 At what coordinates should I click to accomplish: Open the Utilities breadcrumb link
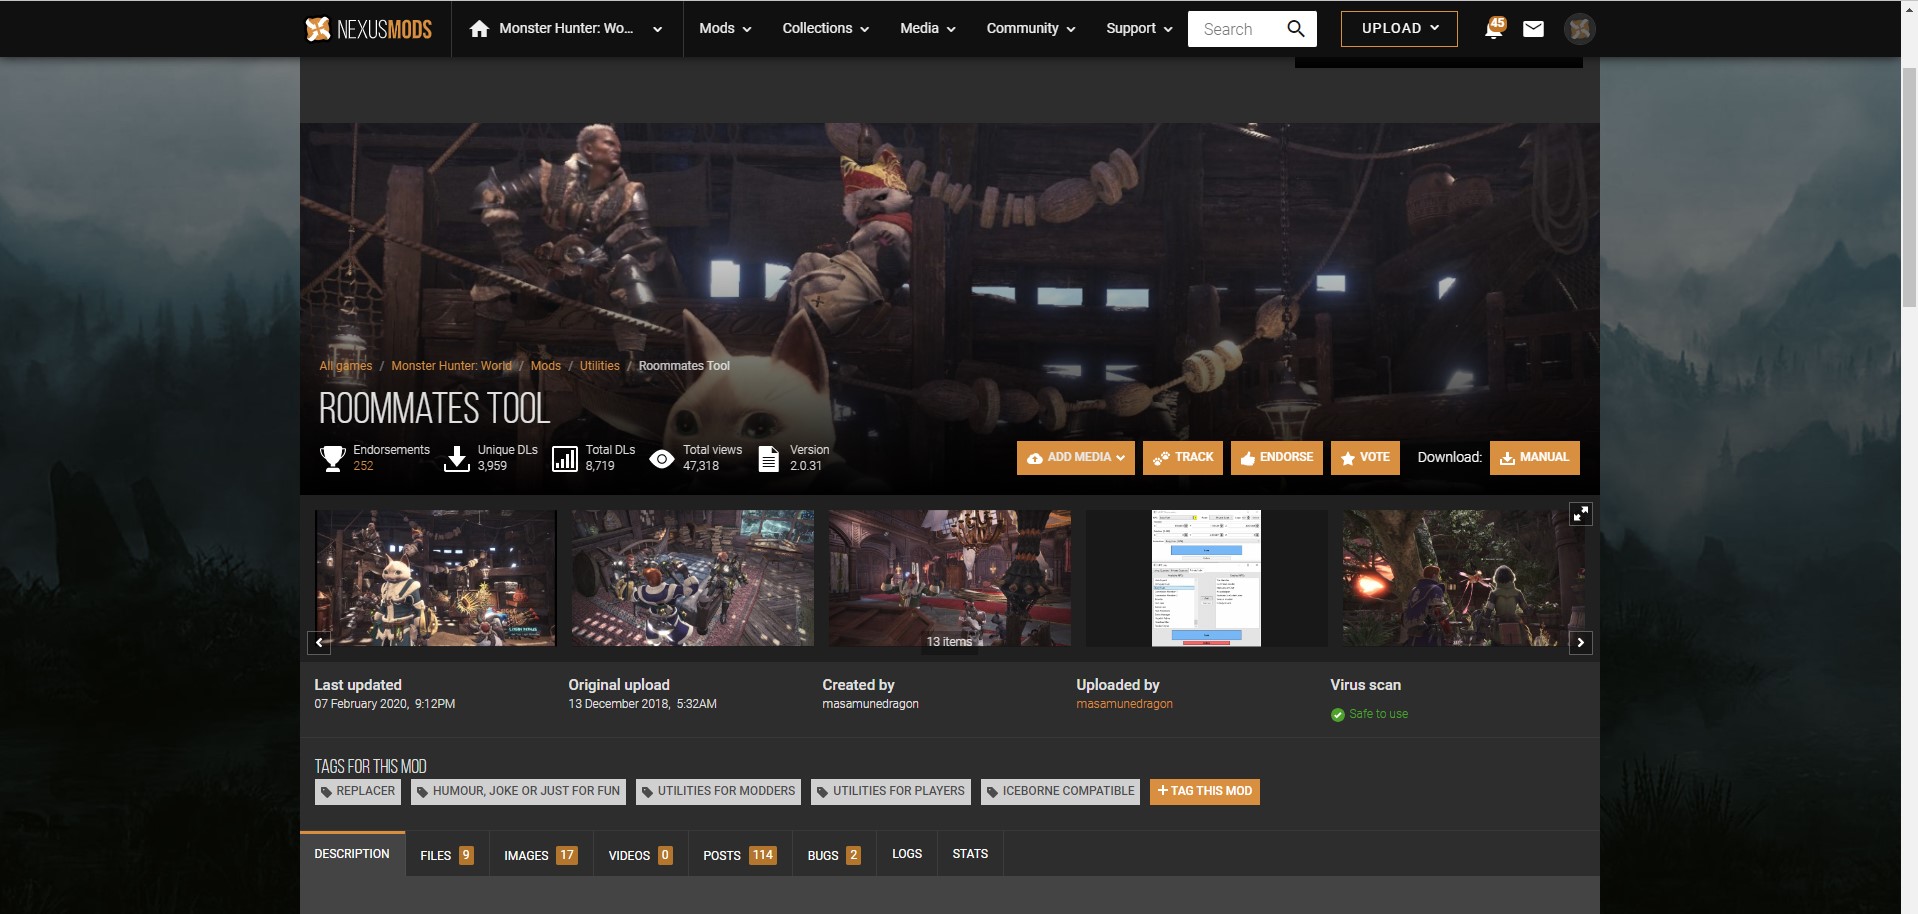pyautogui.click(x=599, y=366)
